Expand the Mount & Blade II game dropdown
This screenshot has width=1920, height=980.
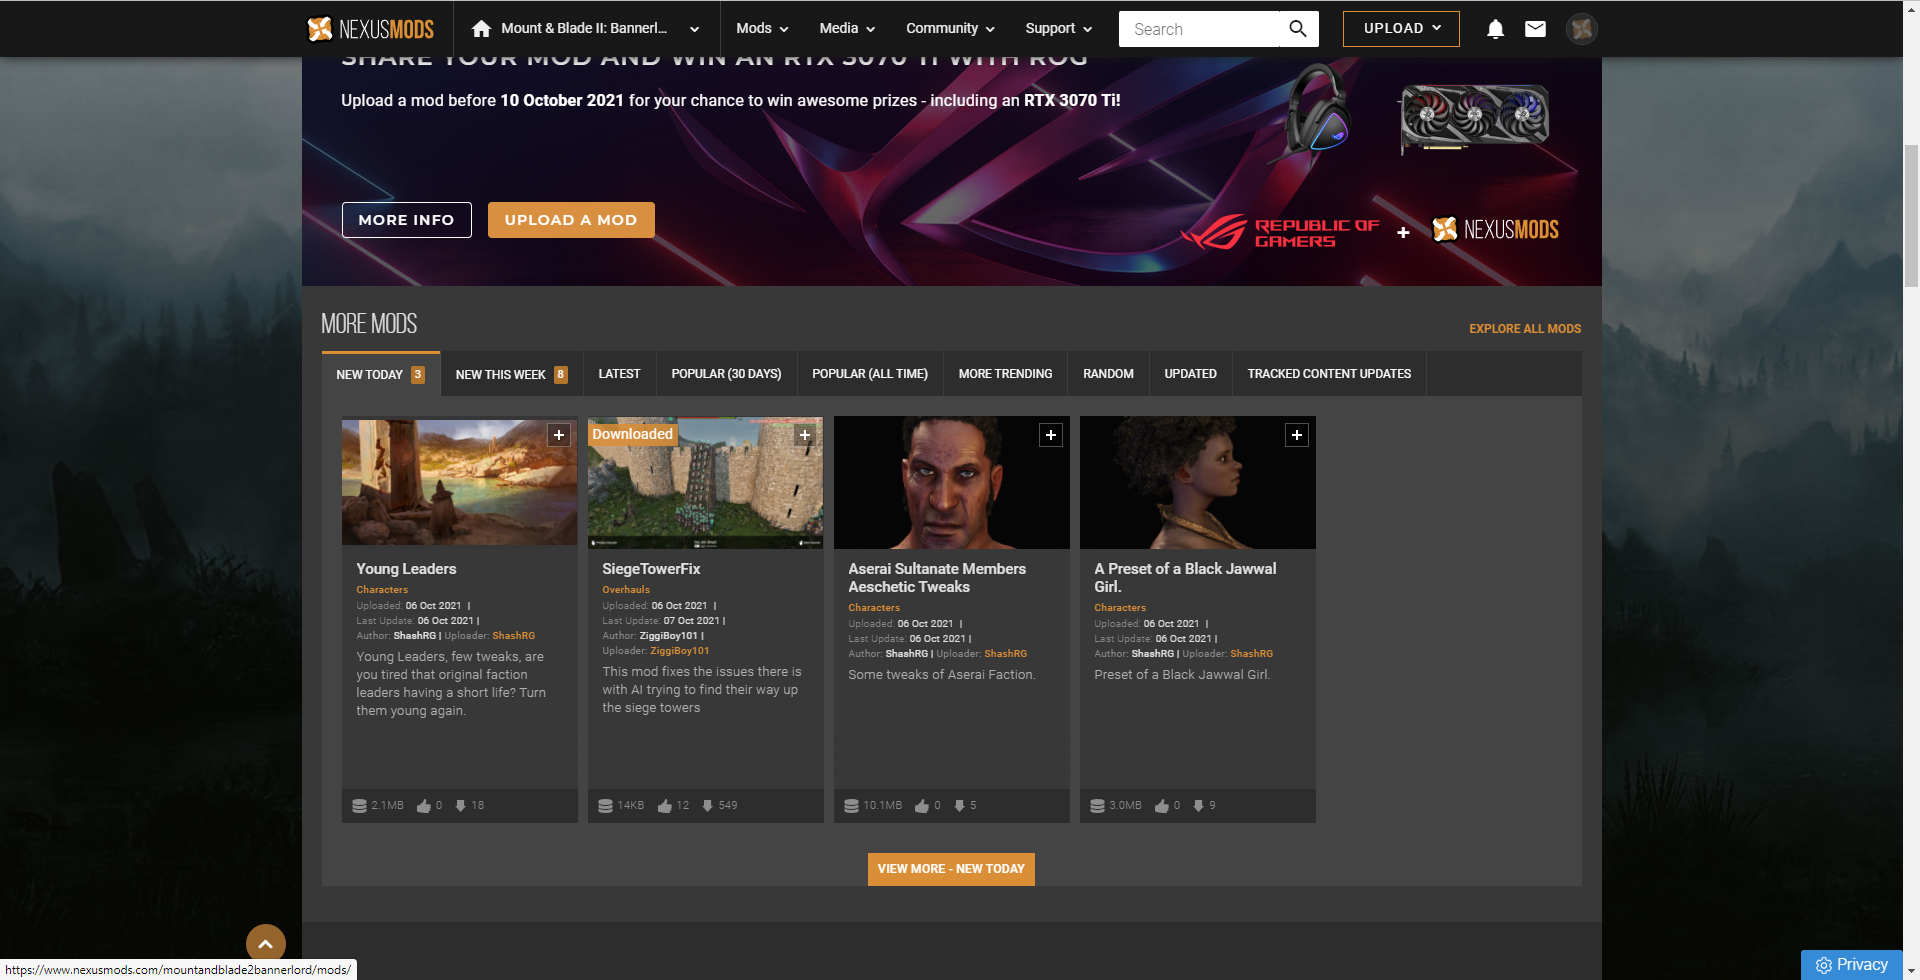[x=694, y=29]
